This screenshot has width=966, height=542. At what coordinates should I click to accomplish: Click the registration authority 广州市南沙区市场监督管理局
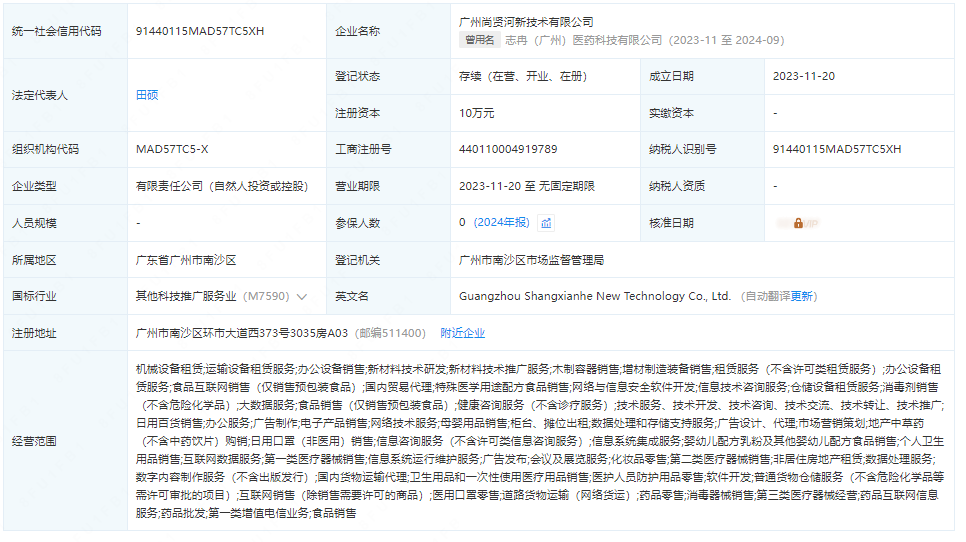532,260
